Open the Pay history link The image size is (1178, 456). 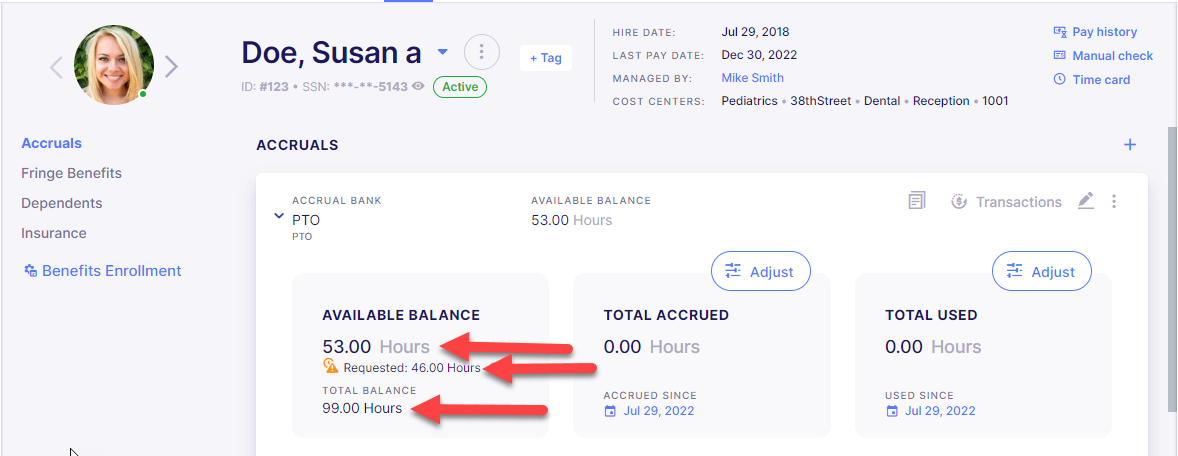(x=1095, y=32)
